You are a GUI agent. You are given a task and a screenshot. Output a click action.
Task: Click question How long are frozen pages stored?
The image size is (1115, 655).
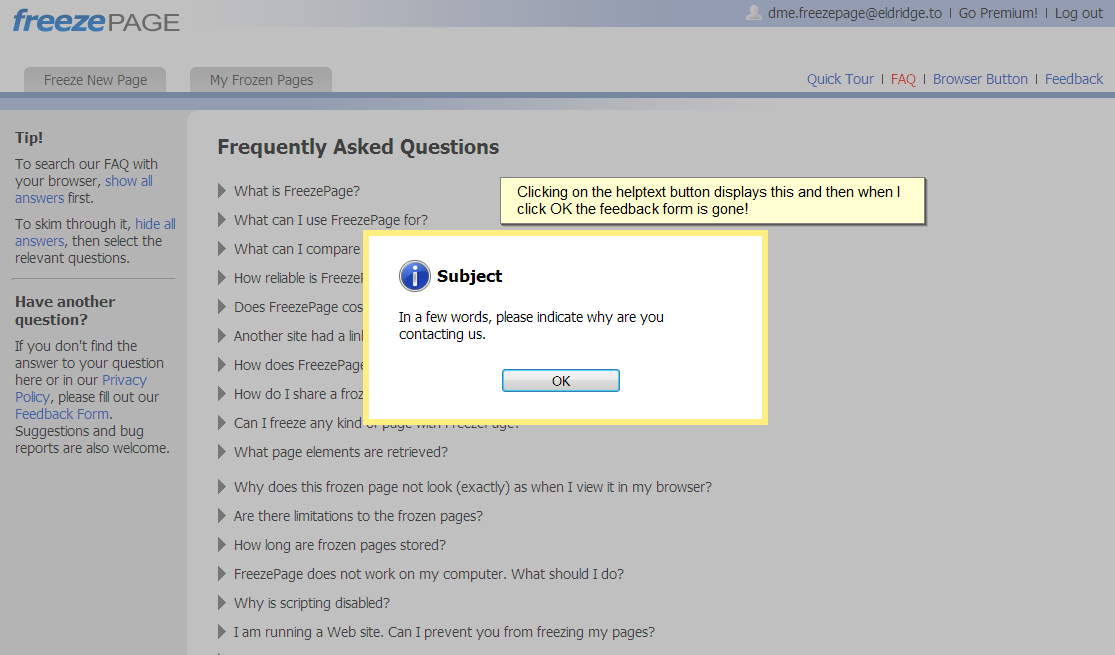[340, 545]
